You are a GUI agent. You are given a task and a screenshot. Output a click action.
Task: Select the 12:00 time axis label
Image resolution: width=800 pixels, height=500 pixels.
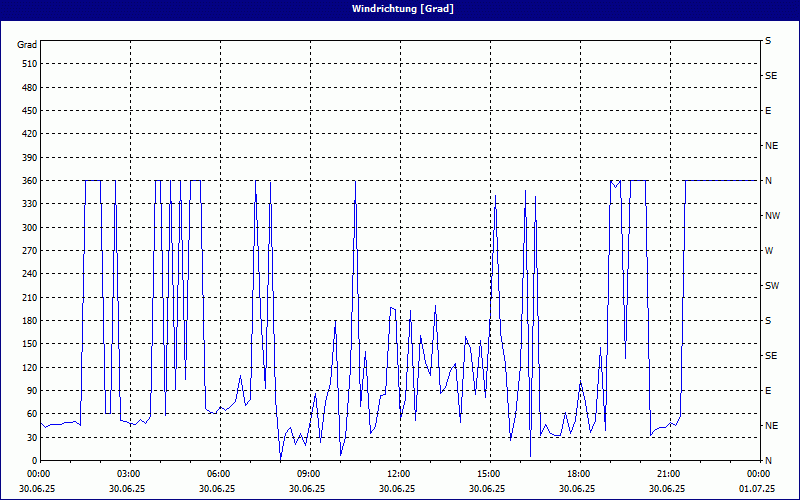[398, 473]
